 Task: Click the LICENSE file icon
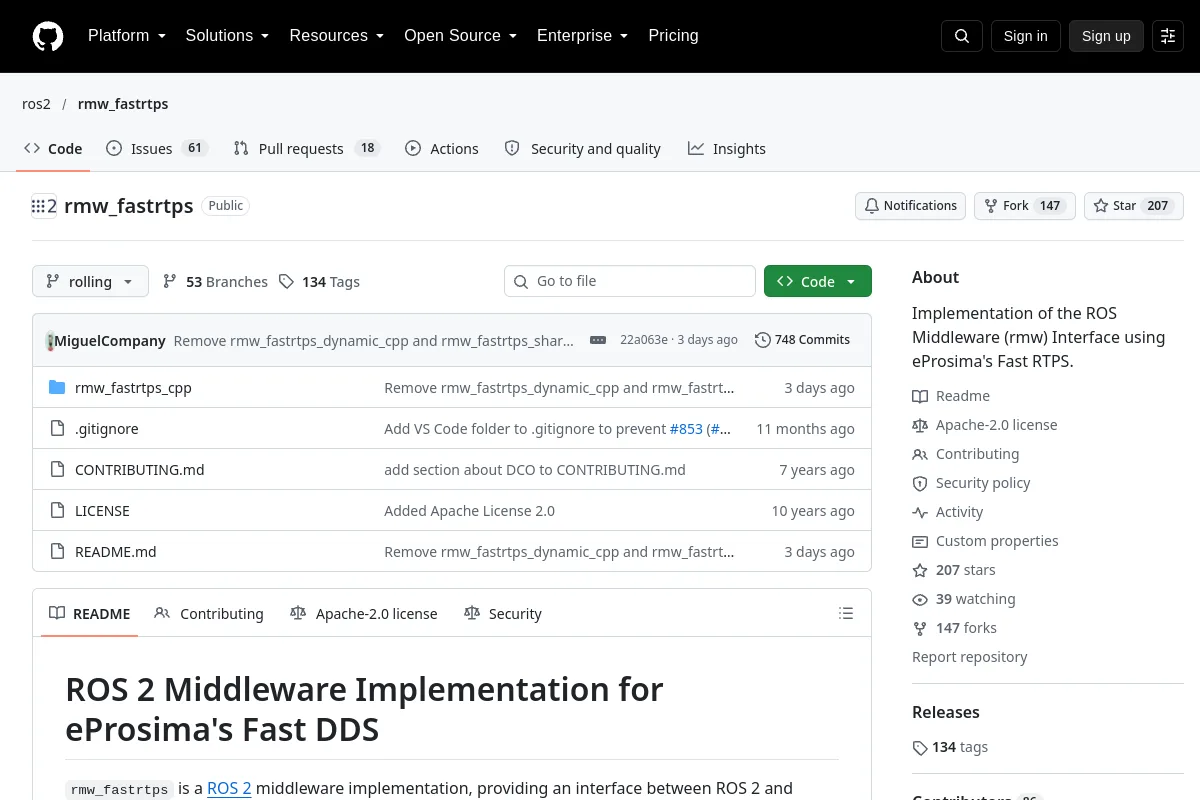[x=57, y=511]
